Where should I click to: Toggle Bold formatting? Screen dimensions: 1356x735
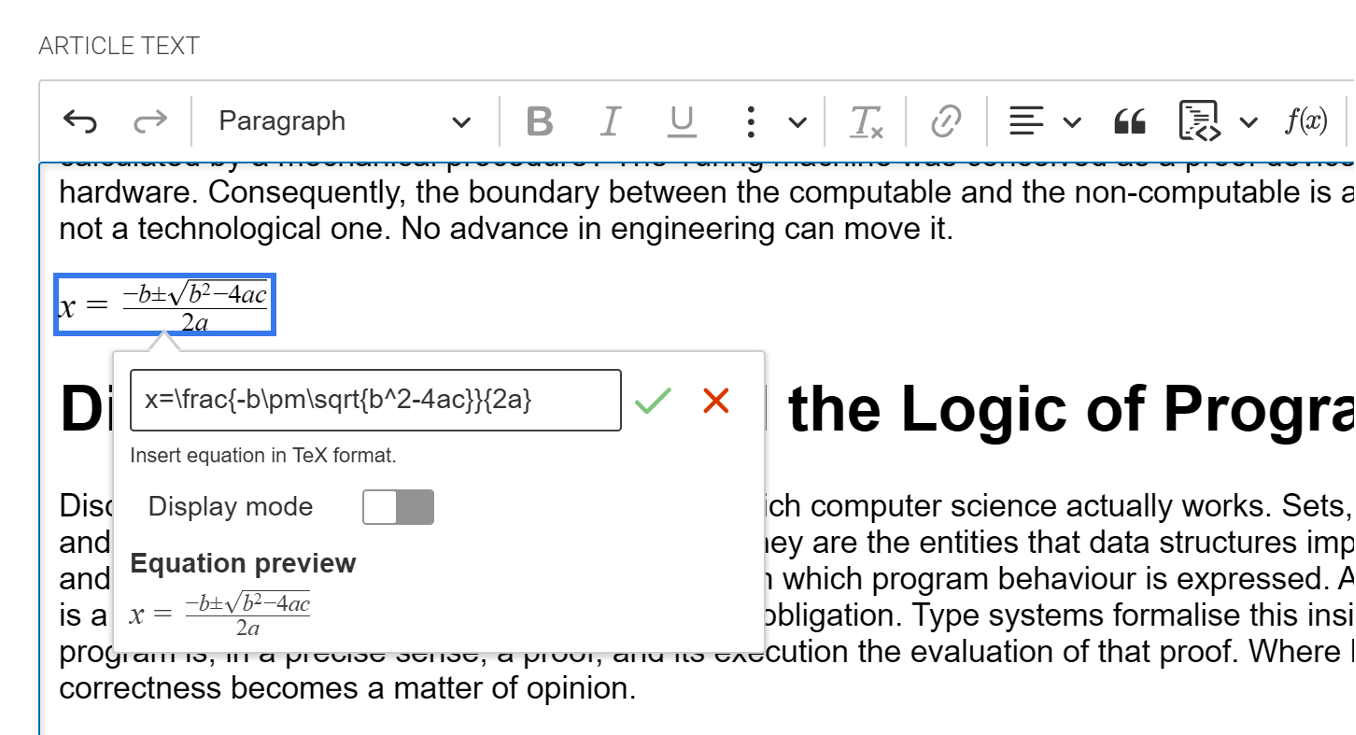click(x=540, y=122)
